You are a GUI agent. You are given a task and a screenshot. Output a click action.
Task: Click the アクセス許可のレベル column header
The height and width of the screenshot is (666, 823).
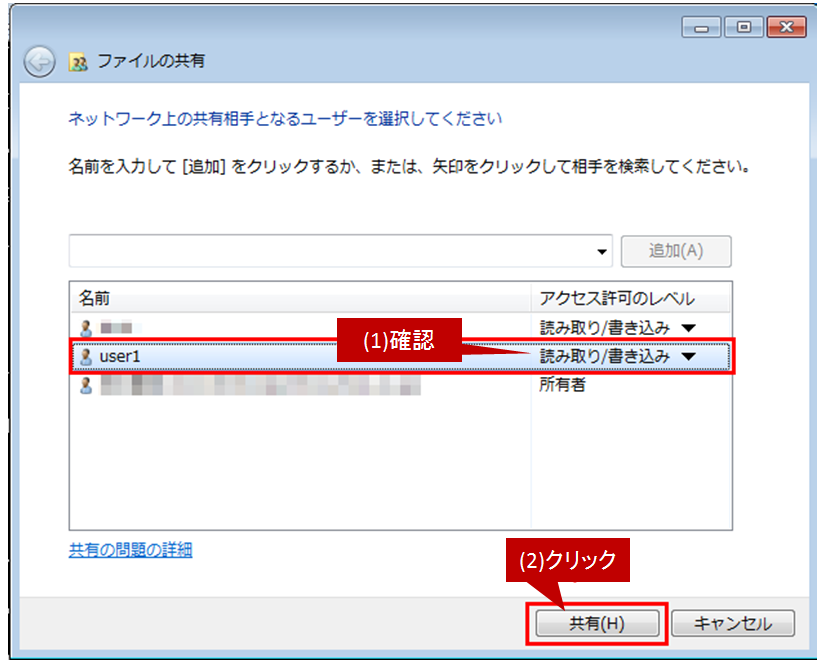630,298
